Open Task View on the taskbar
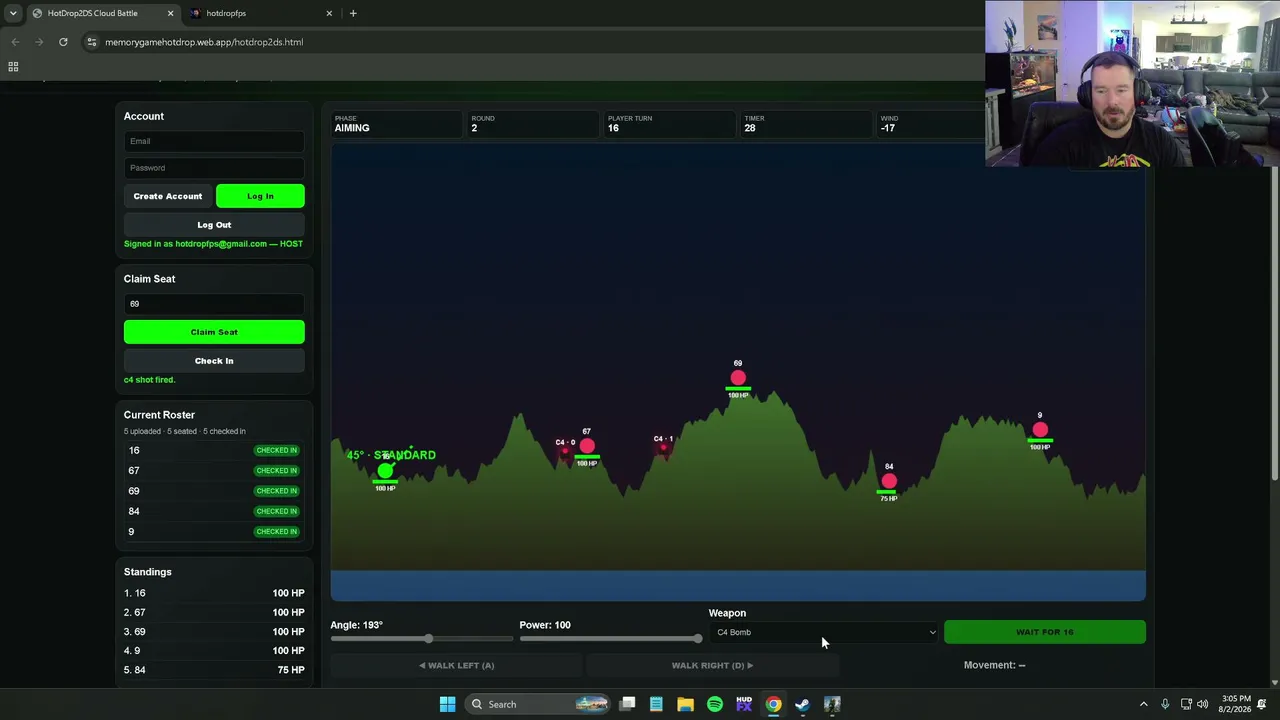Image resolution: width=1280 pixels, height=720 pixels. pyautogui.click(x=627, y=704)
